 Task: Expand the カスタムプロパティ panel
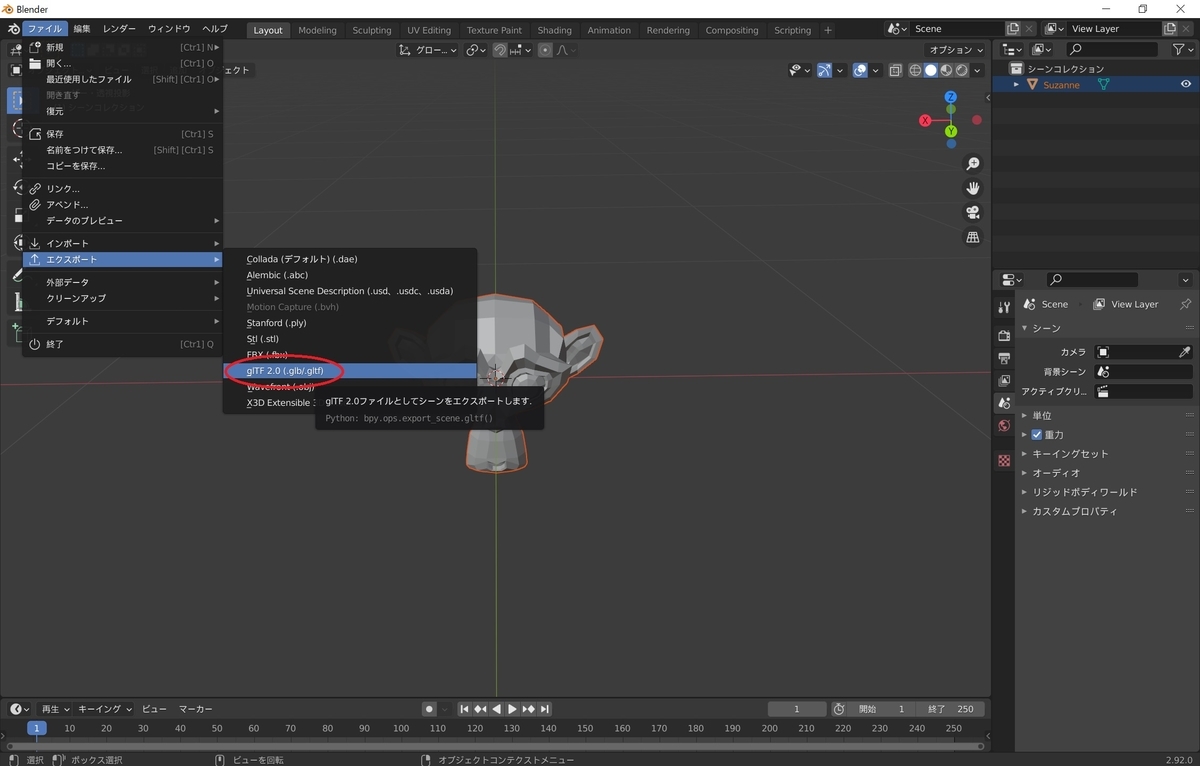click(x=1025, y=511)
